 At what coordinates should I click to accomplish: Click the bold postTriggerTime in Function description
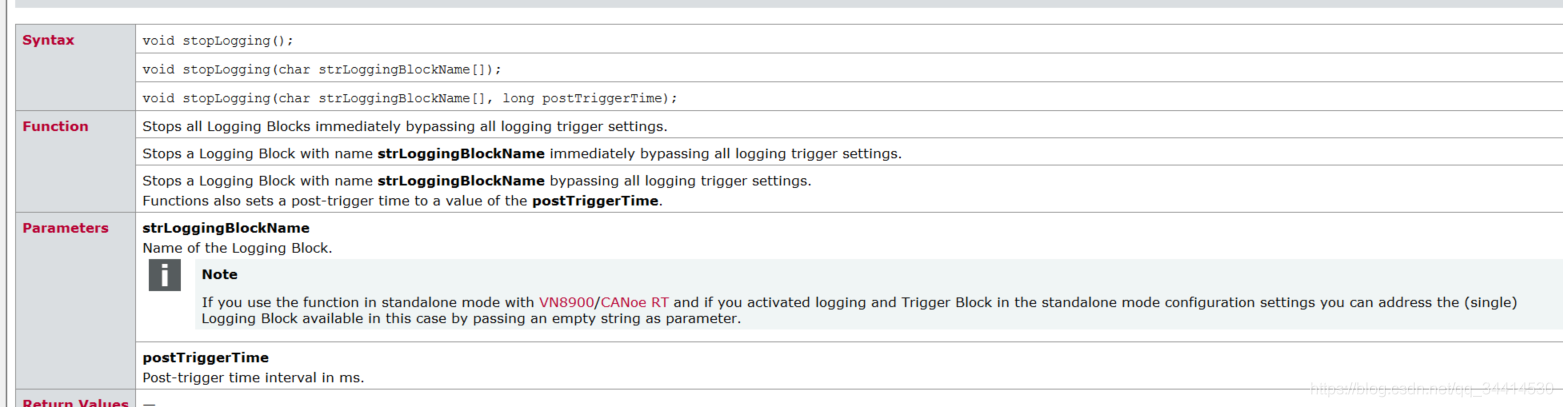coord(595,200)
